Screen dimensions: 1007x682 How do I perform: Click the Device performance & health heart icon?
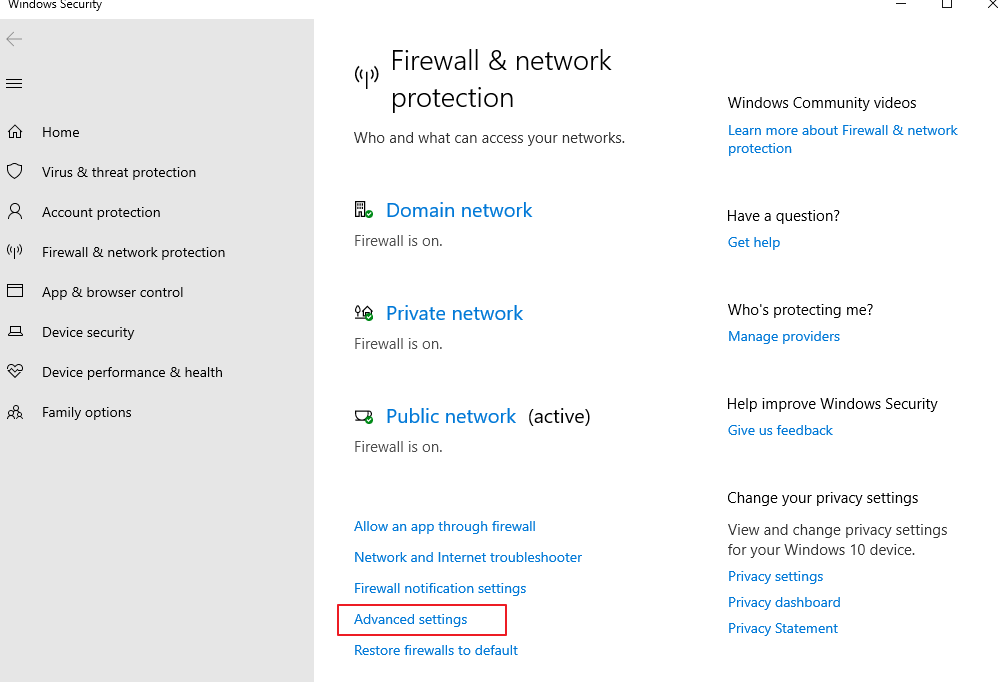click(x=15, y=372)
